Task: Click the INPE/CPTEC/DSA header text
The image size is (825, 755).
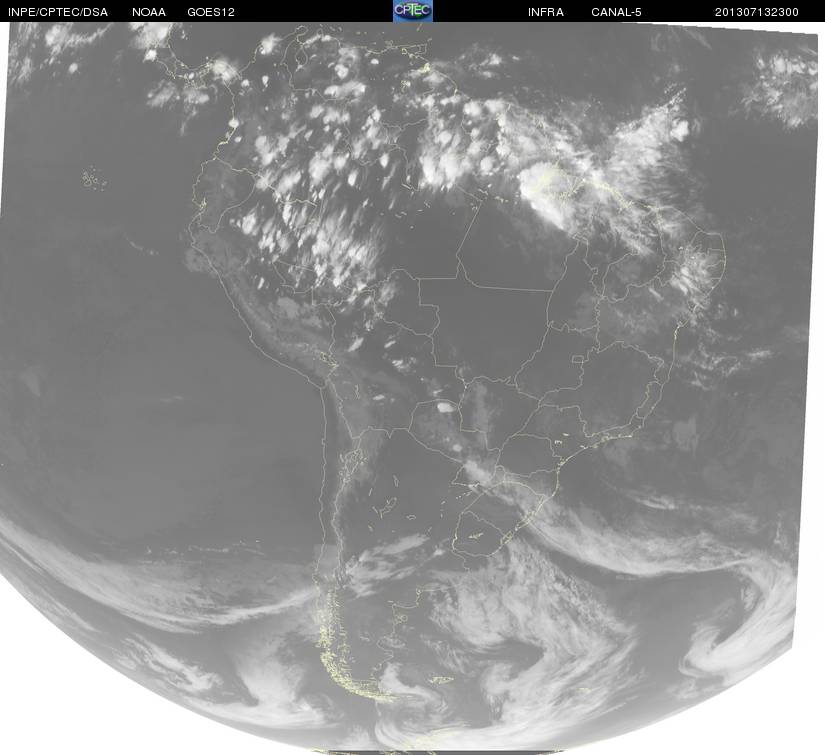Action: click(x=58, y=12)
